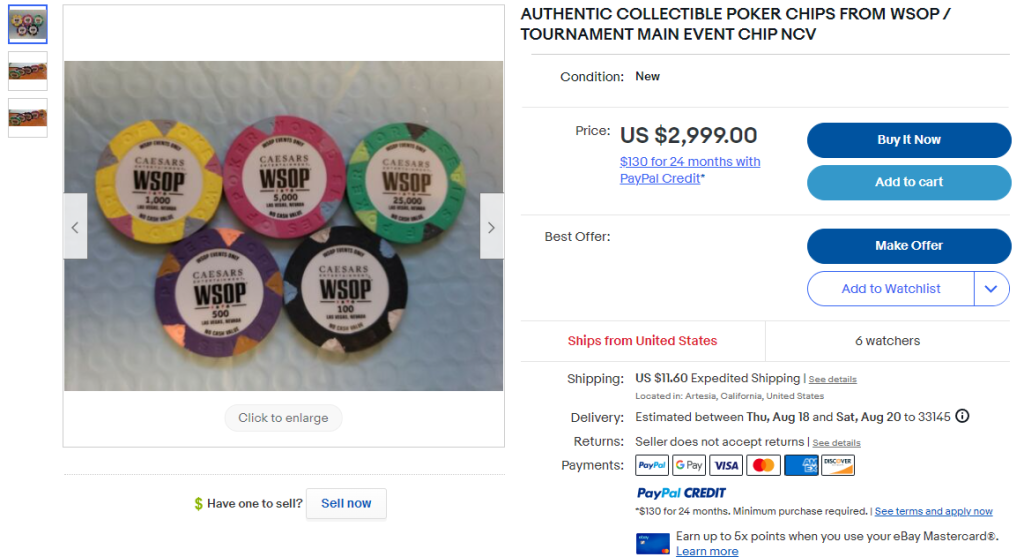Open the PayPal Credit financing link
This screenshot has width=1024, height=557.
690,170
